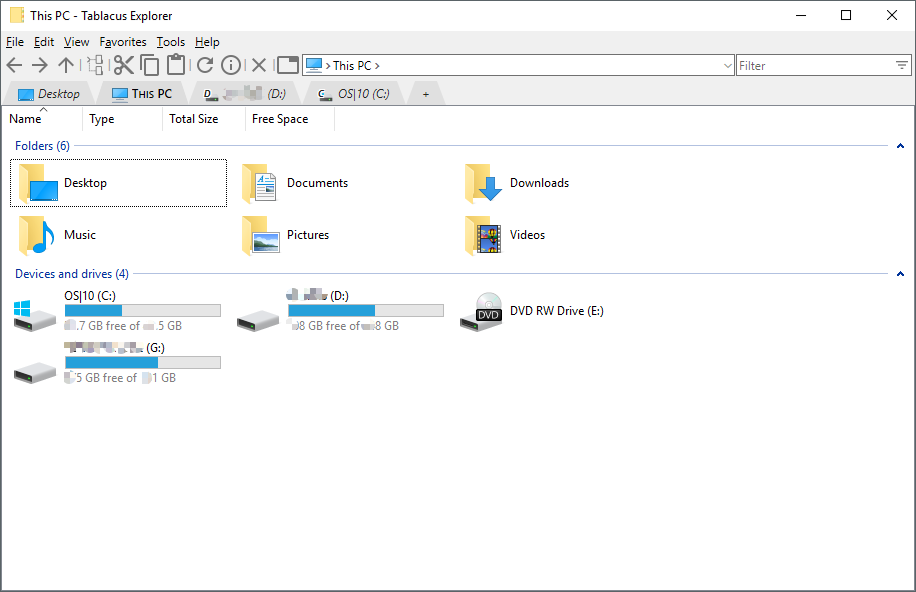The height and width of the screenshot is (592, 916).
Task: Add a new tab with plus
Action: click(426, 94)
